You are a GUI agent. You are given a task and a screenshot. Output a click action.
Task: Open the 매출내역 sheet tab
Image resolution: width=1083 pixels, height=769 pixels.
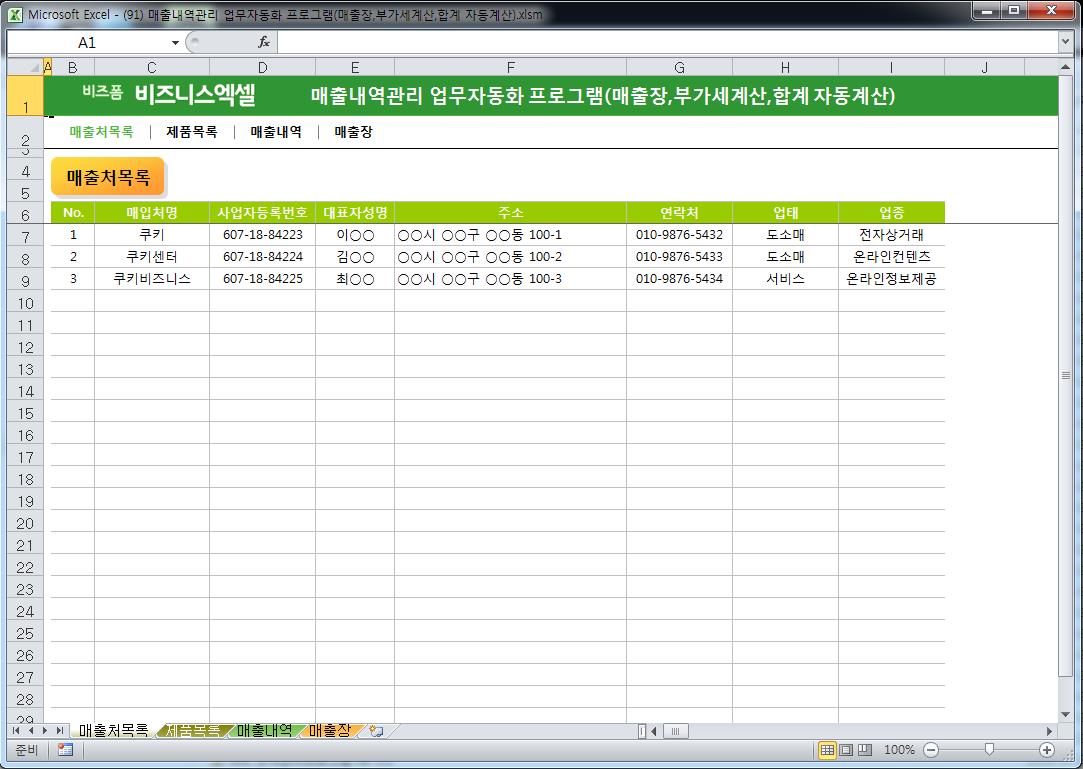(265, 731)
